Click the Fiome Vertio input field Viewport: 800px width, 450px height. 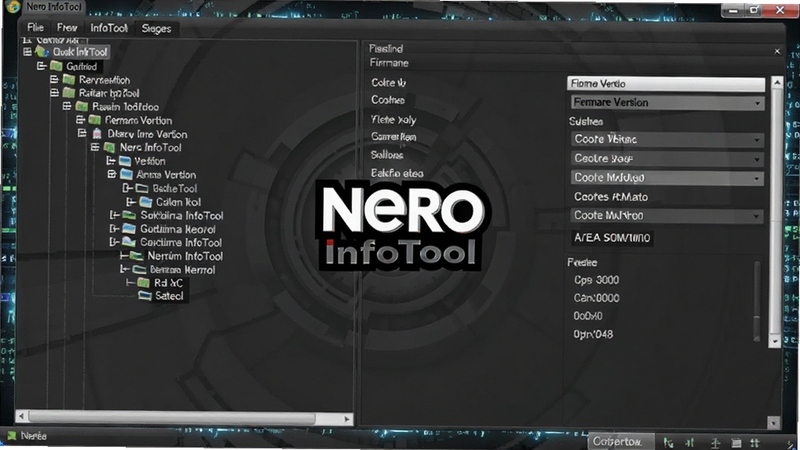point(666,84)
